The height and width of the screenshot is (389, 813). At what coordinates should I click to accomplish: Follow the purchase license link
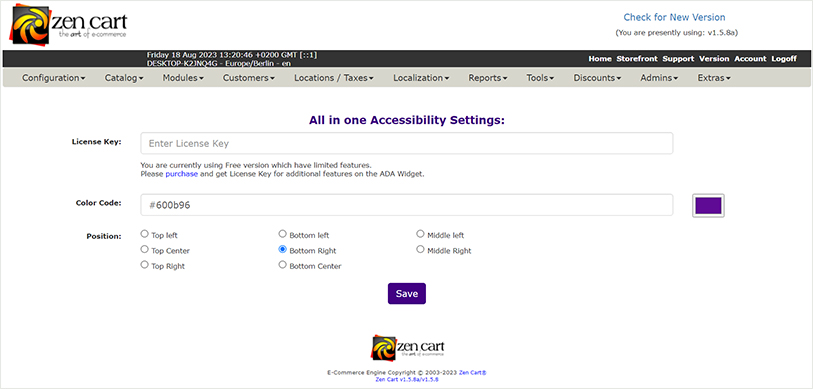(181, 174)
